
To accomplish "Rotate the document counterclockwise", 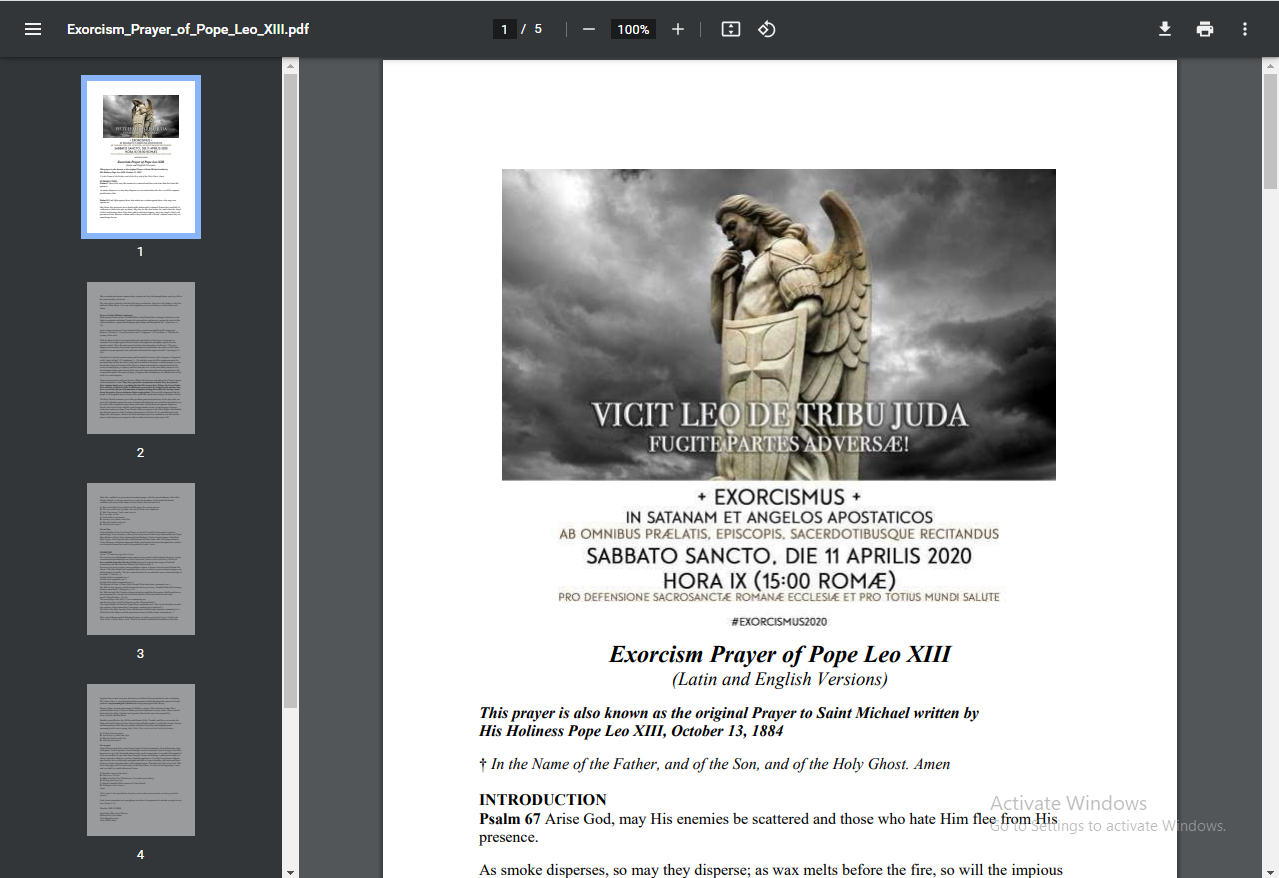I will [x=767, y=29].
